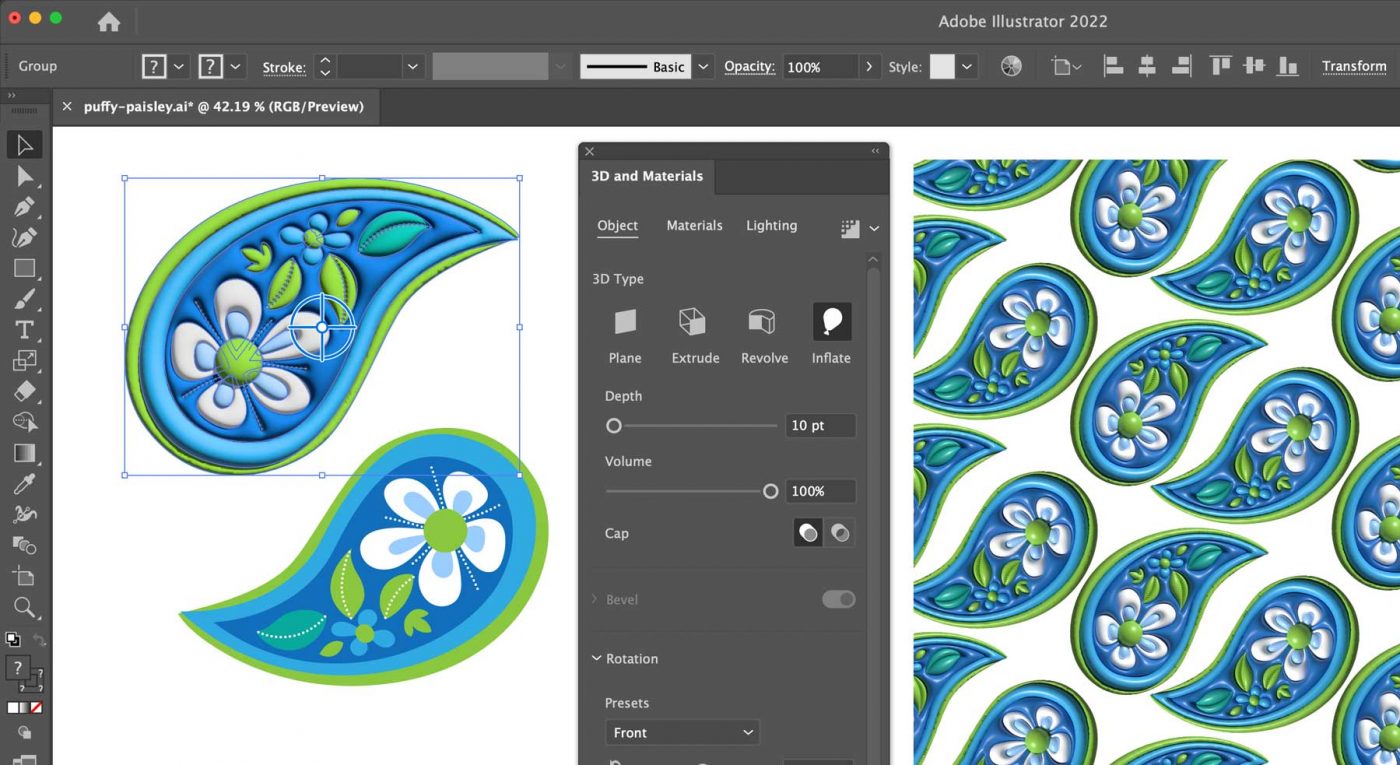Select the Type tool
This screenshot has height=765, width=1400.
(25, 330)
